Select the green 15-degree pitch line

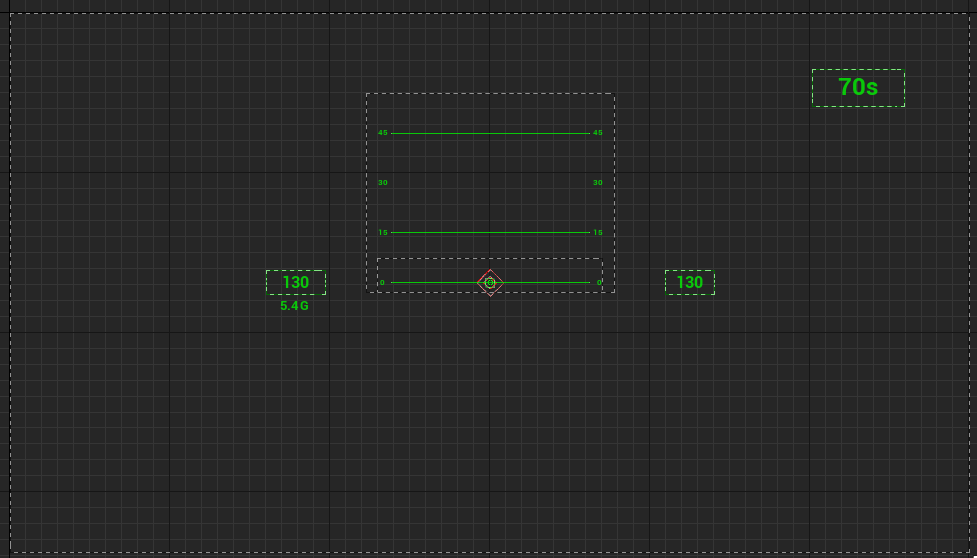pyautogui.click(x=490, y=232)
